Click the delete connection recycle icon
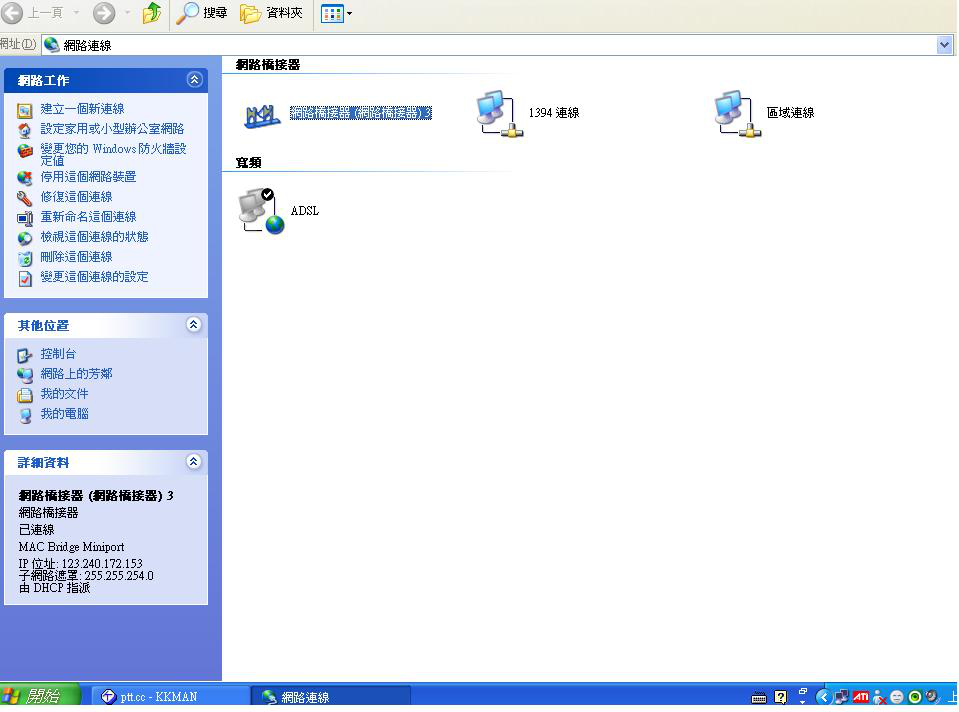The image size is (959, 712). 24,258
